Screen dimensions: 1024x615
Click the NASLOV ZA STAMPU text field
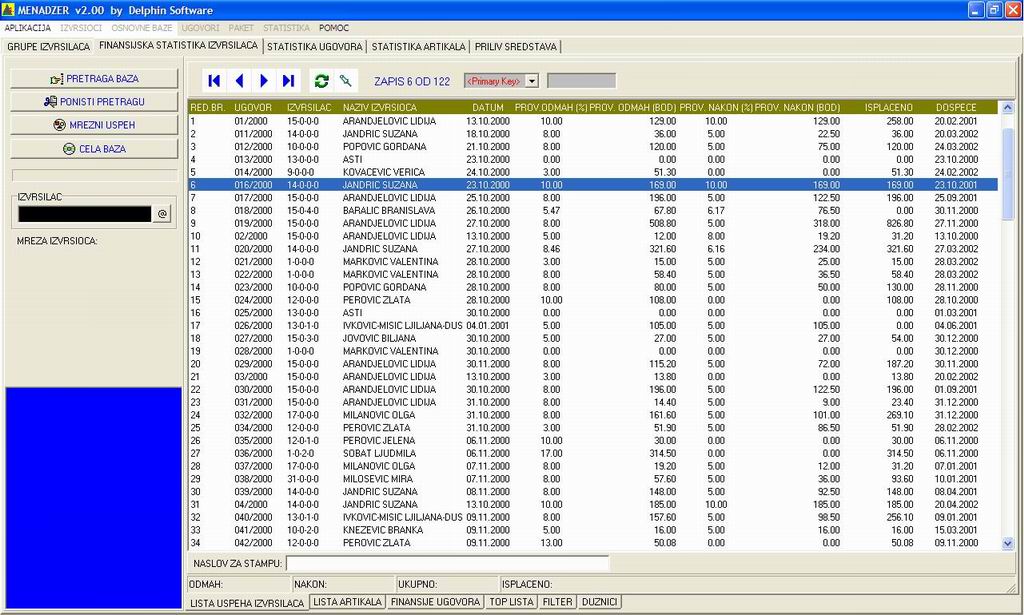[447, 563]
